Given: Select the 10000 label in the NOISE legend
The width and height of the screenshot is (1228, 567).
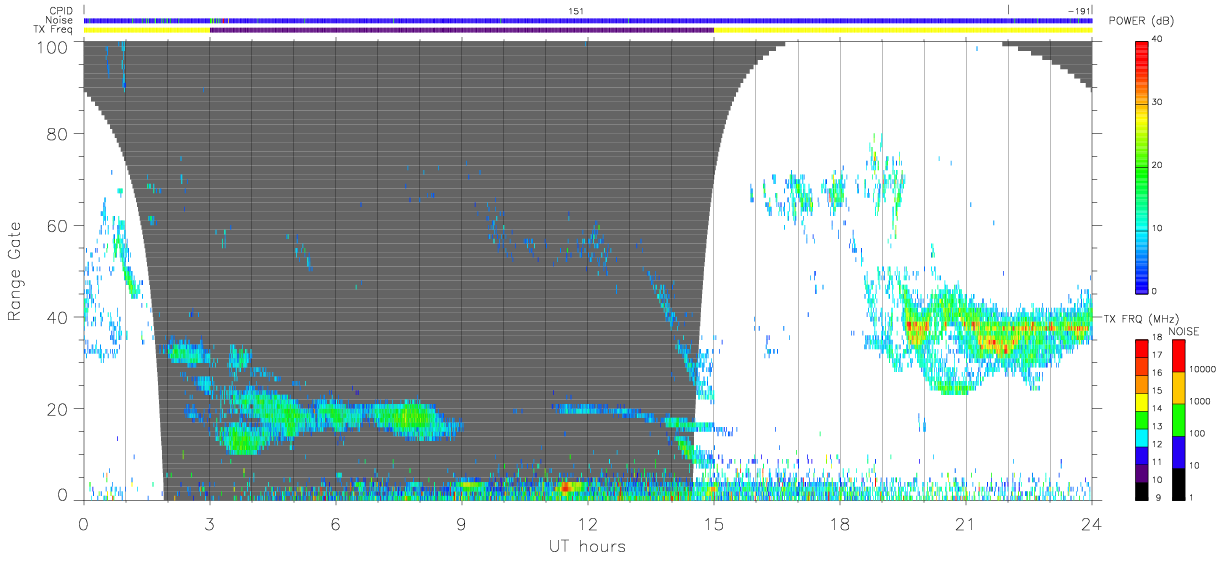Looking at the screenshot, I should pos(1201,369).
